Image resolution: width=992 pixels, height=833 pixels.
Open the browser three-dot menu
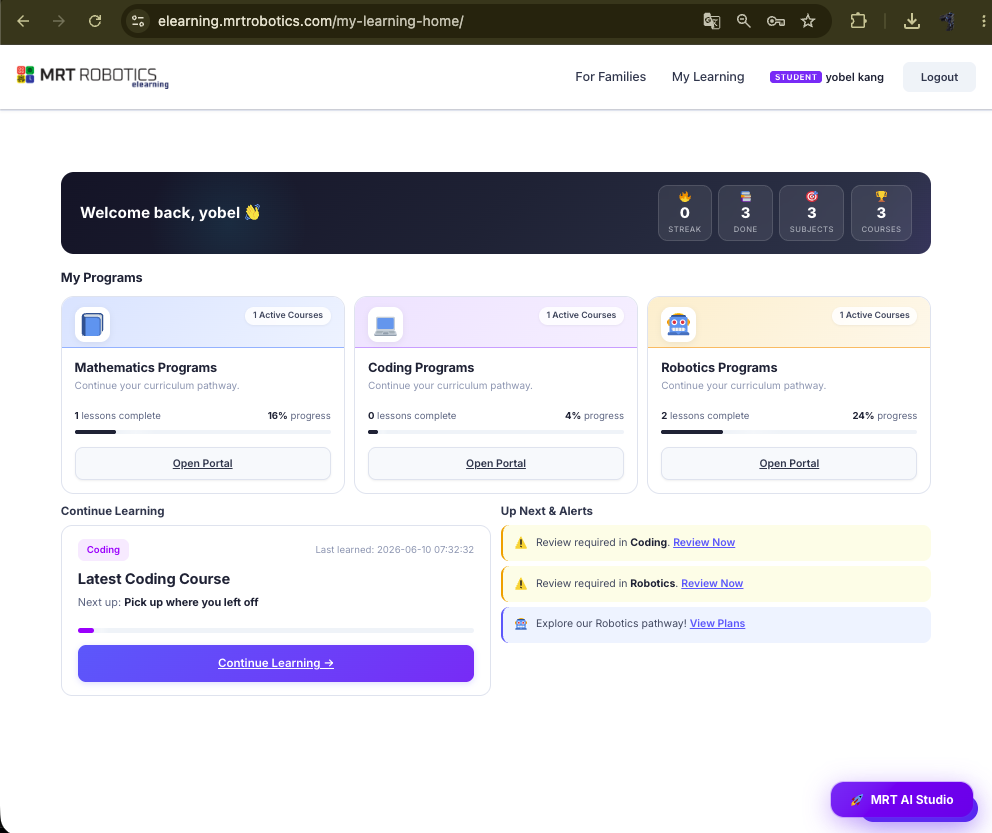(983, 21)
